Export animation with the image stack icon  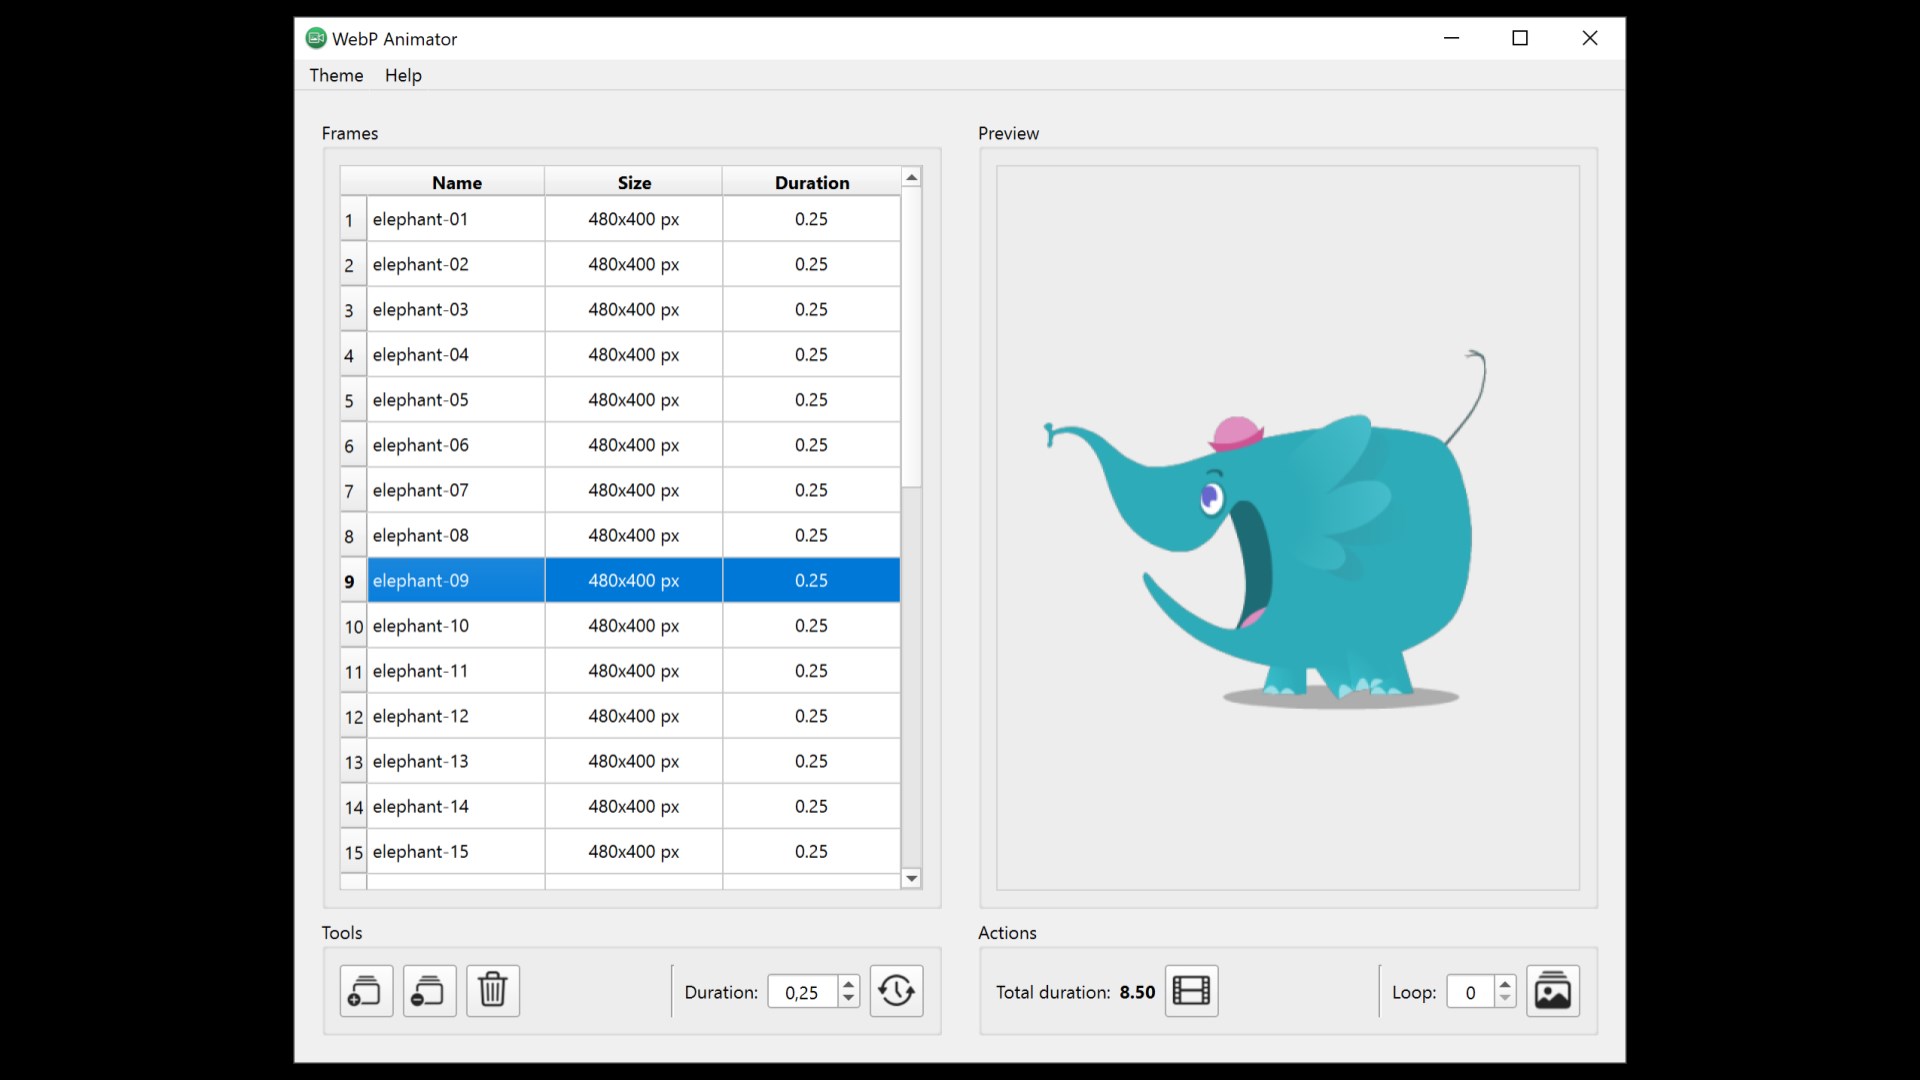[x=1552, y=991]
